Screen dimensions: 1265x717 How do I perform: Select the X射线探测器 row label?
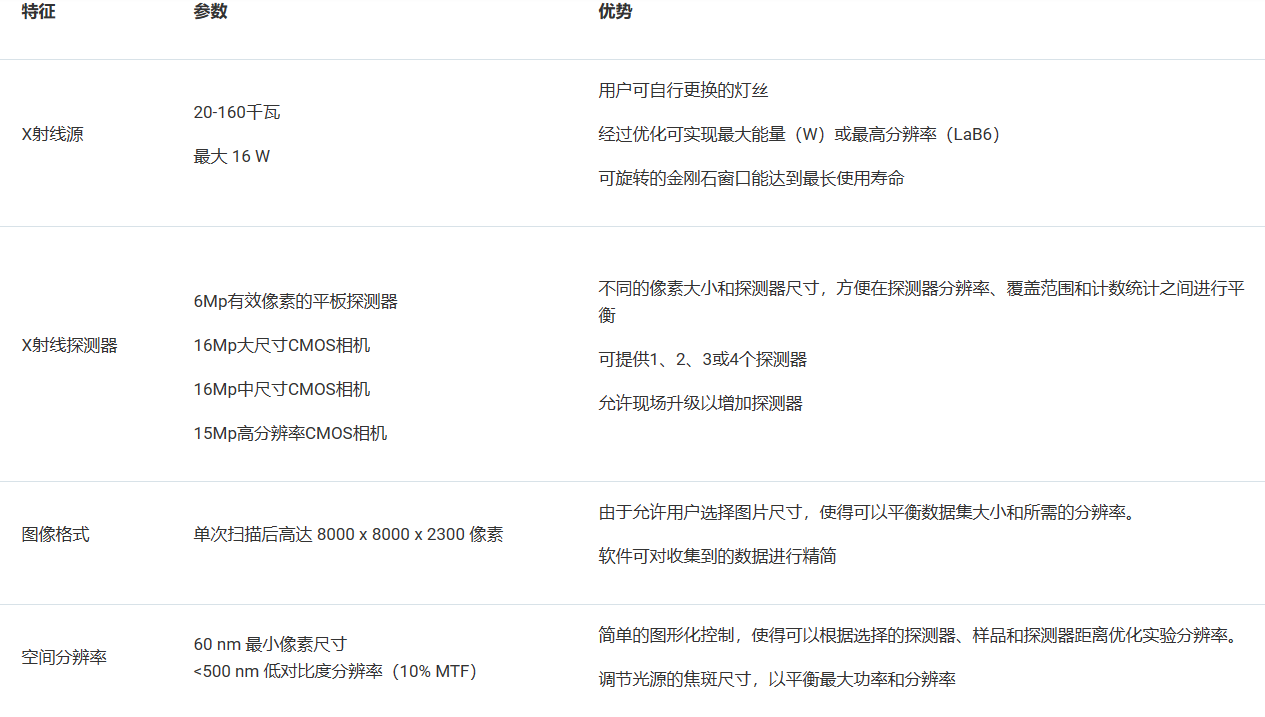tap(62, 345)
